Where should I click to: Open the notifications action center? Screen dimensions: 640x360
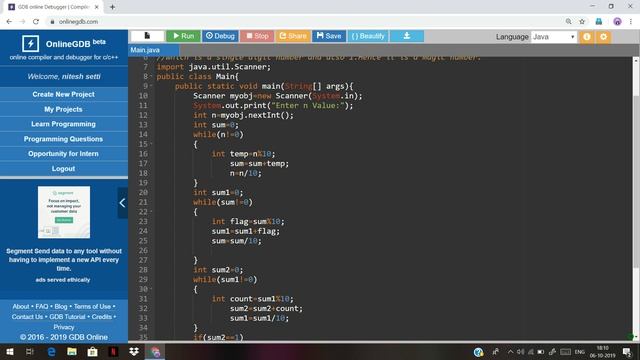coord(627,351)
